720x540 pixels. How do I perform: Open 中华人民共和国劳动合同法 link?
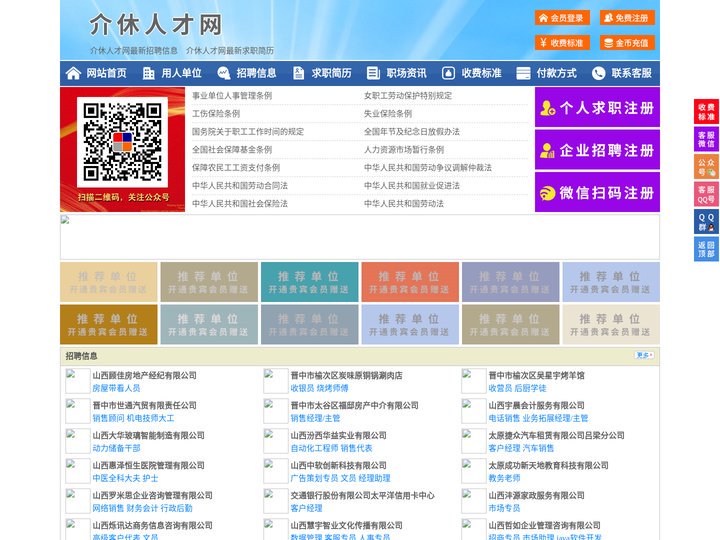240,186
